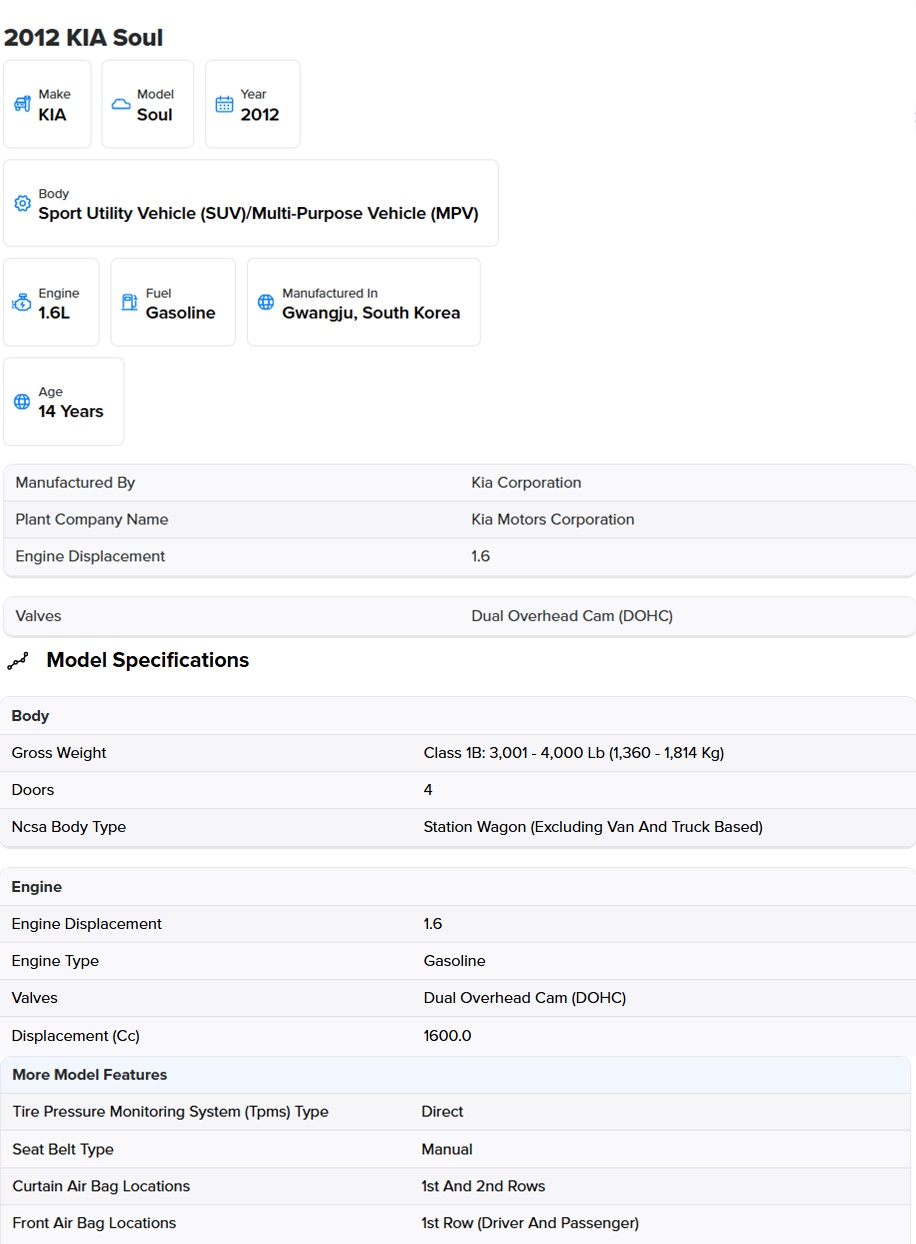Click the Body section header row
The image size is (916, 1244).
(458, 716)
